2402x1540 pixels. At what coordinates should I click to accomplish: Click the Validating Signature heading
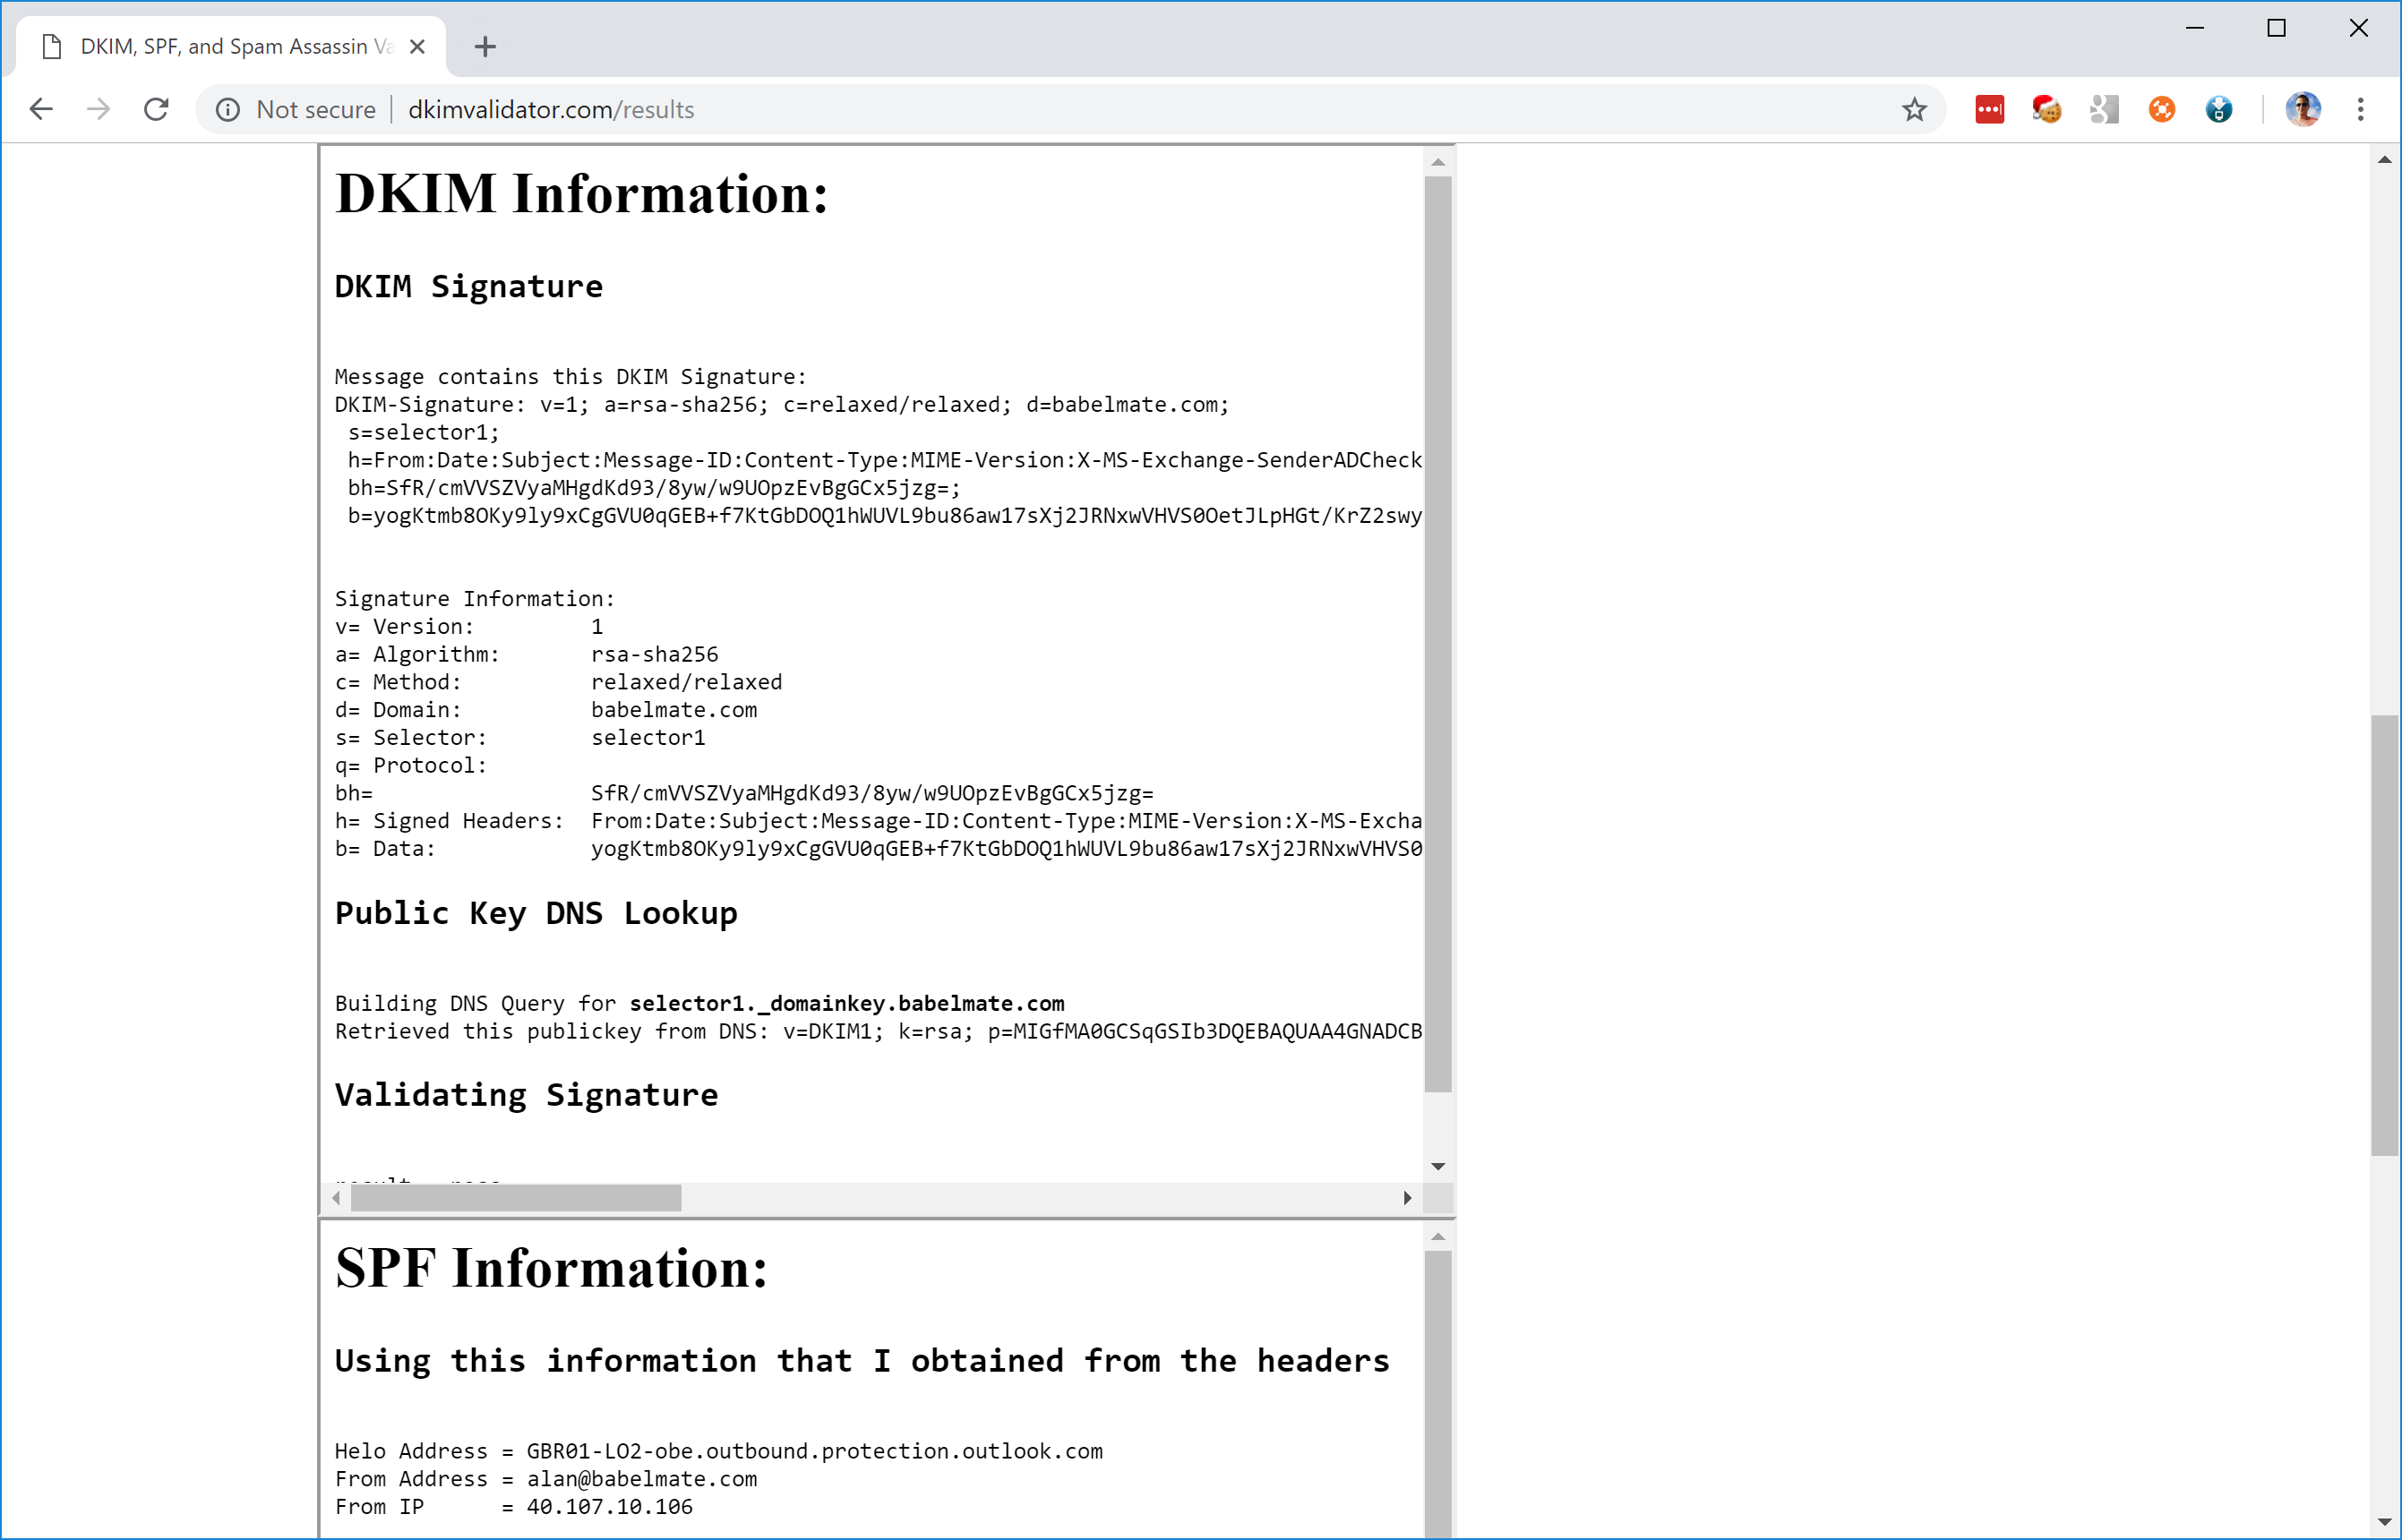(x=526, y=1095)
